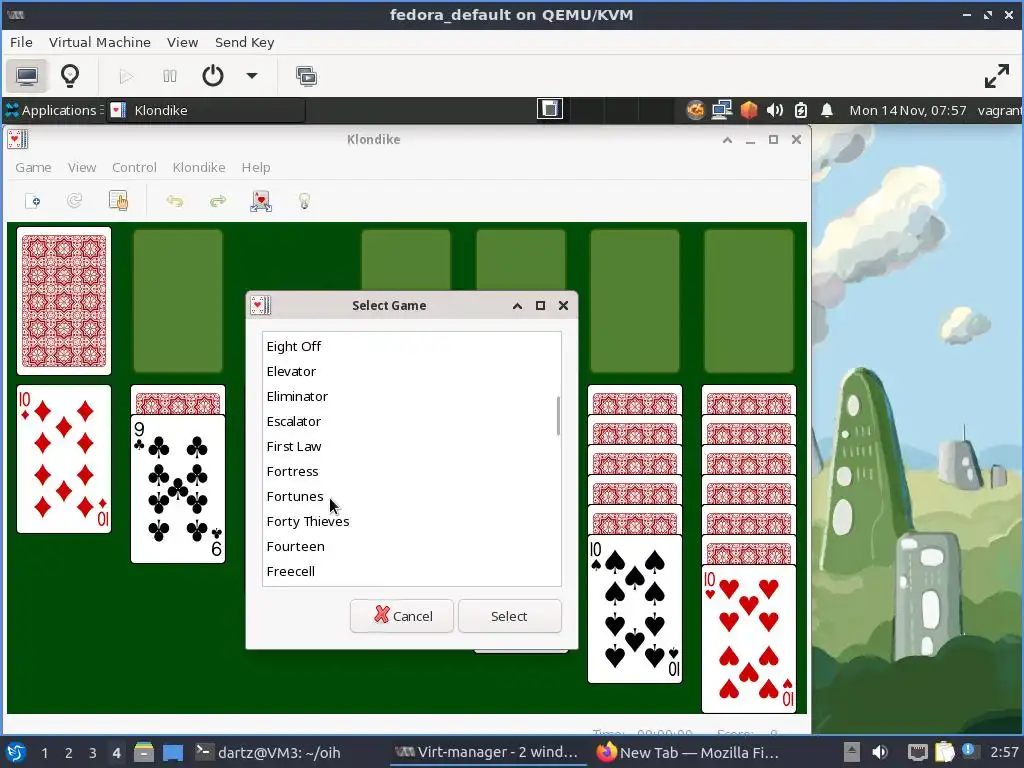Image resolution: width=1024 pixels, height=768 pixels.
Task: Open host taskbar start menu icon
Action: click(x=16, y=752)
